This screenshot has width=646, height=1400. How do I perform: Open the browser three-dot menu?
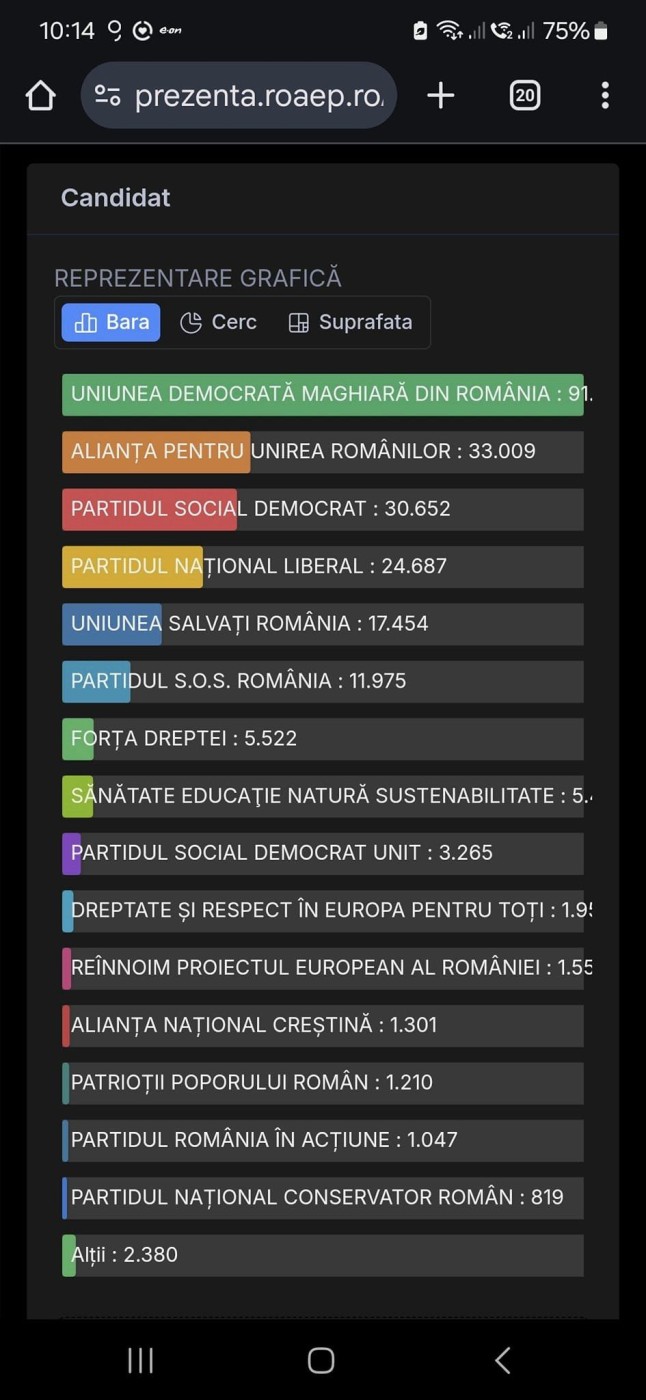click(605, 96)
